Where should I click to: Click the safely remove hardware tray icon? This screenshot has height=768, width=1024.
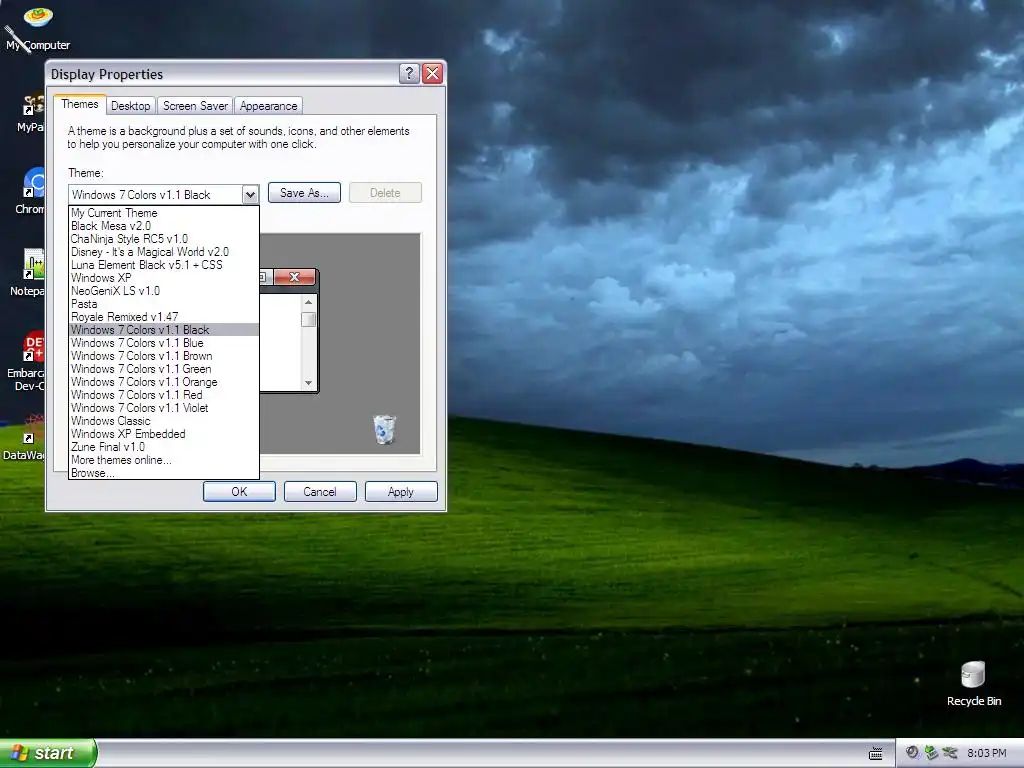(x=931, y=753)
